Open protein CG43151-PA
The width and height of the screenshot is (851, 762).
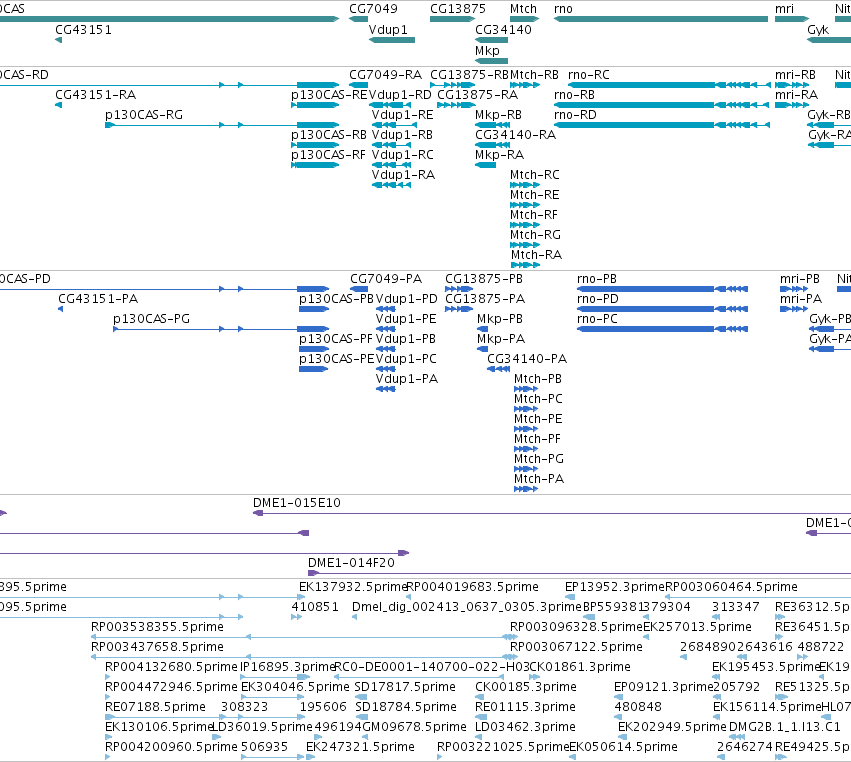click(60, 309)
